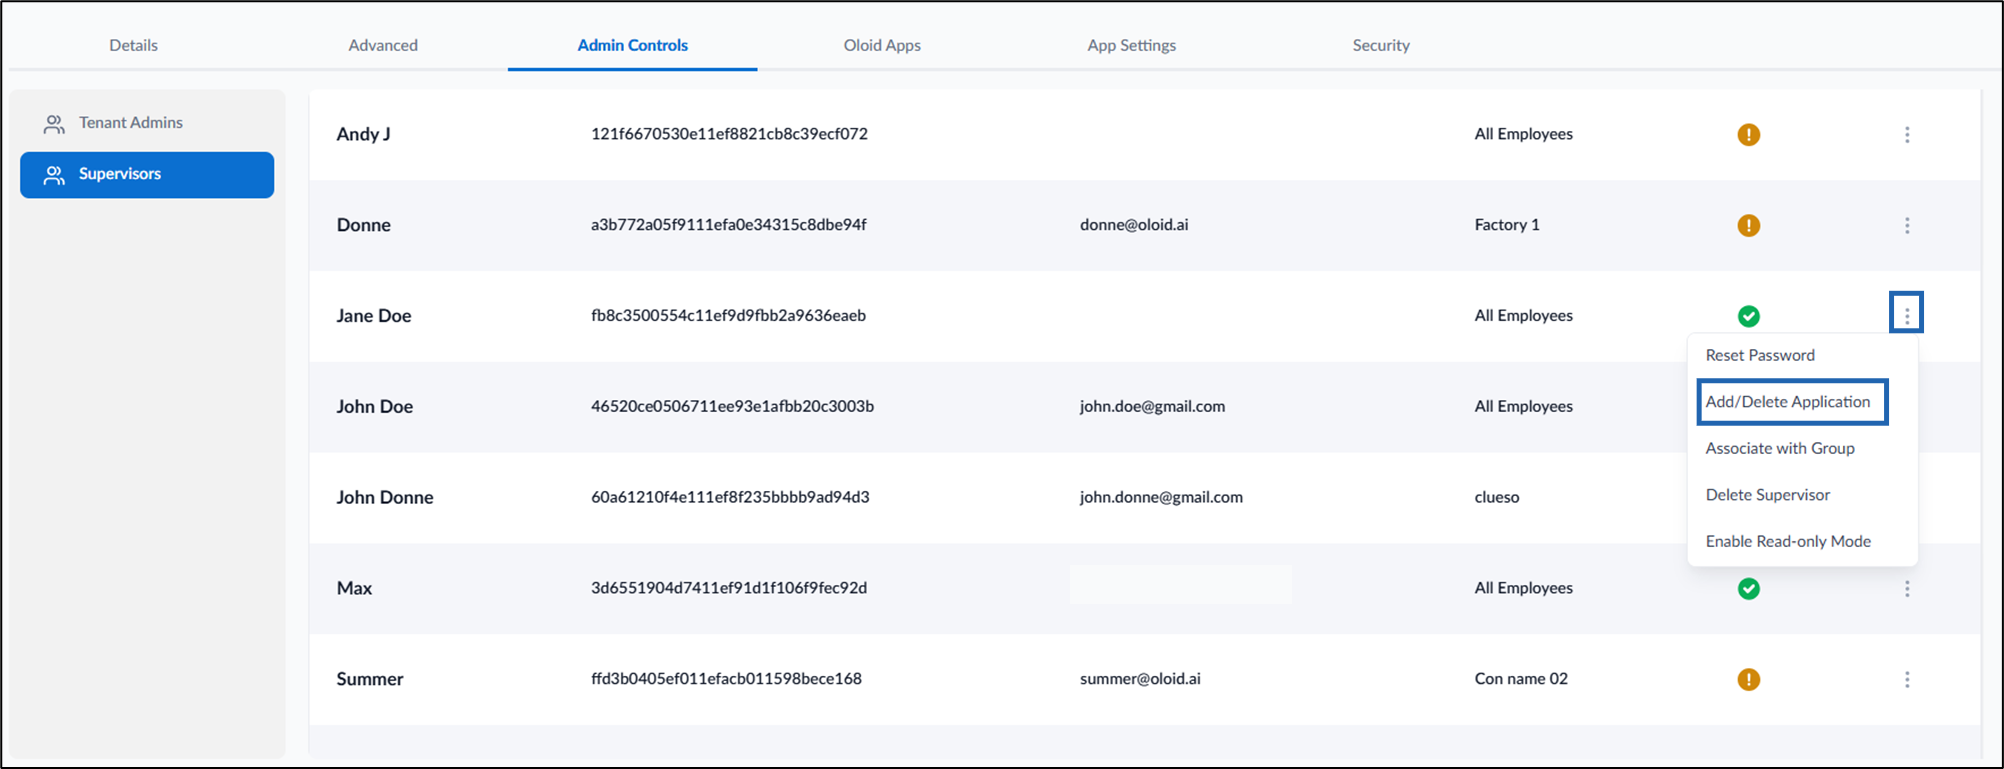Click the name John Donne

[384, 498]
